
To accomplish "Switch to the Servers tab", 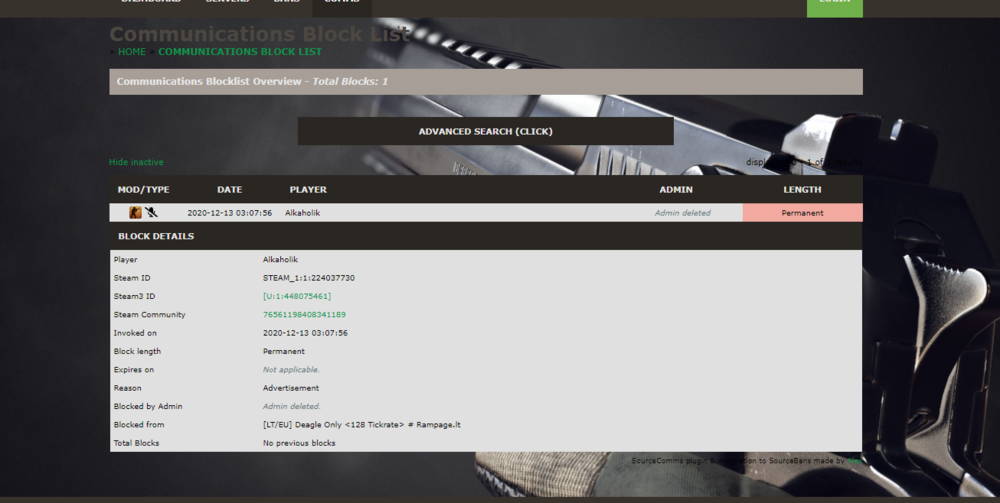I will [x=228, y=3].
